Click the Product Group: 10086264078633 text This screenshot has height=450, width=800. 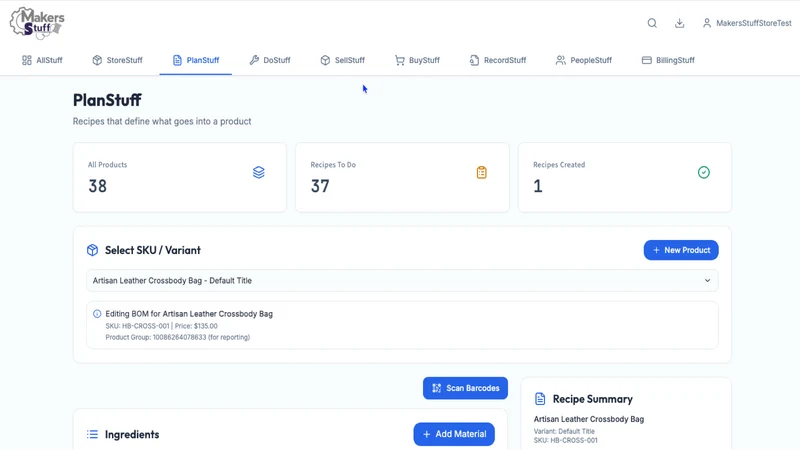[178, 337]
